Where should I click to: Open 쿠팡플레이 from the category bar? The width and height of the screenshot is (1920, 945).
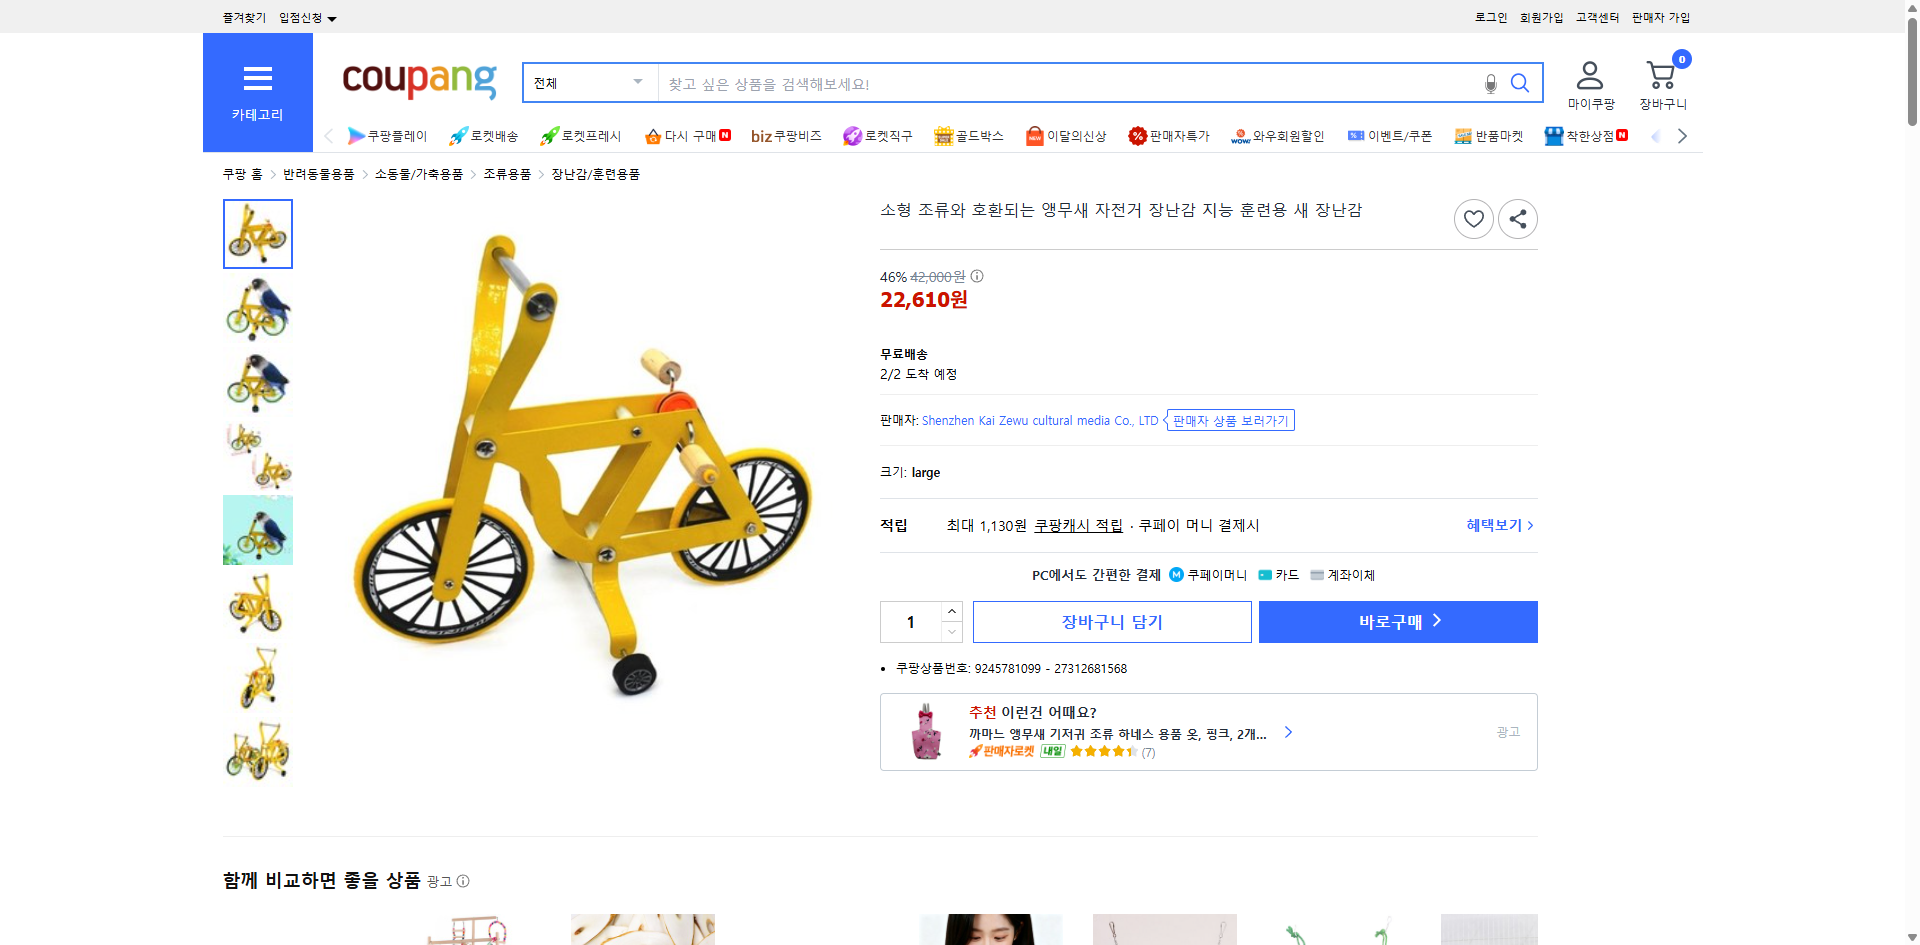[x=357, y=135]
